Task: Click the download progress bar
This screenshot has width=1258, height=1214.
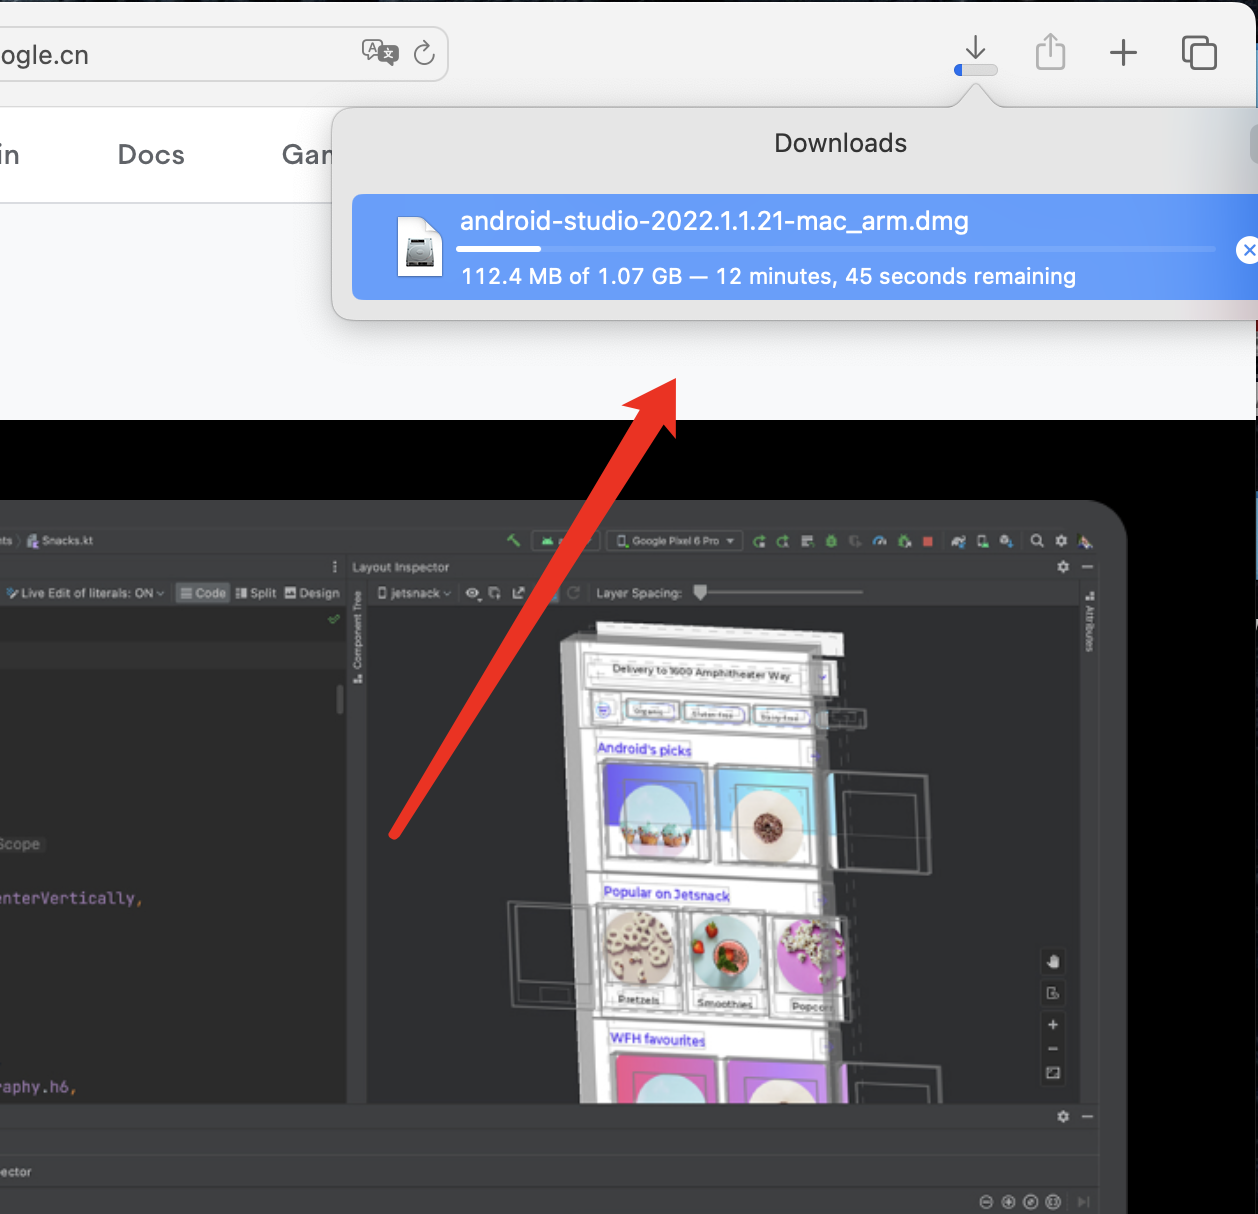Action: point(836,249)
